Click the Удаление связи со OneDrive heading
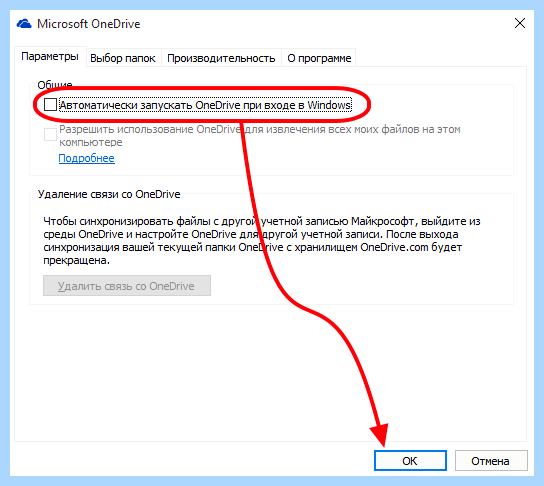Screen dimensions: 544x486 coord(109,194)
